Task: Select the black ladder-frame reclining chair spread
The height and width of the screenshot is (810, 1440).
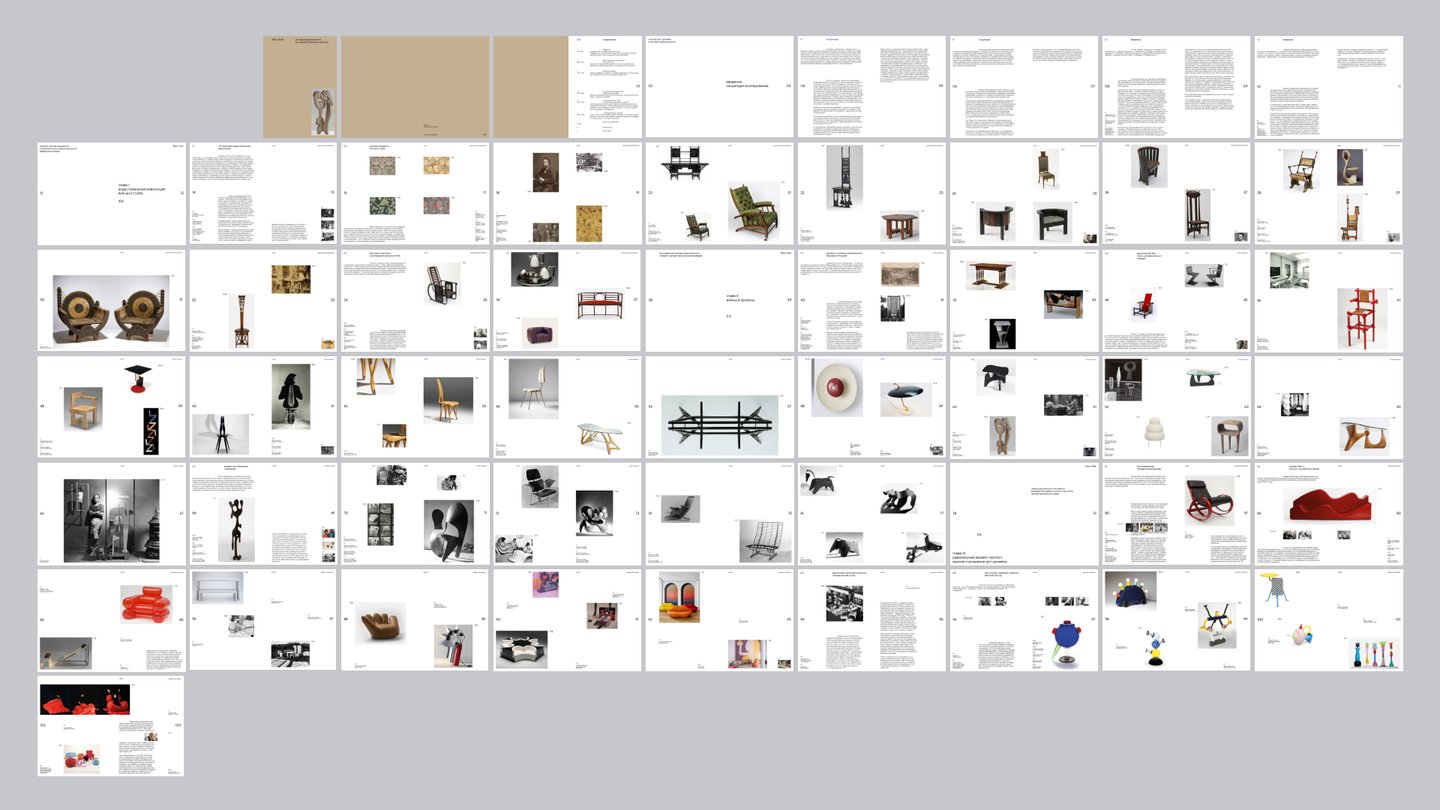Action: (x=415, y=301)
